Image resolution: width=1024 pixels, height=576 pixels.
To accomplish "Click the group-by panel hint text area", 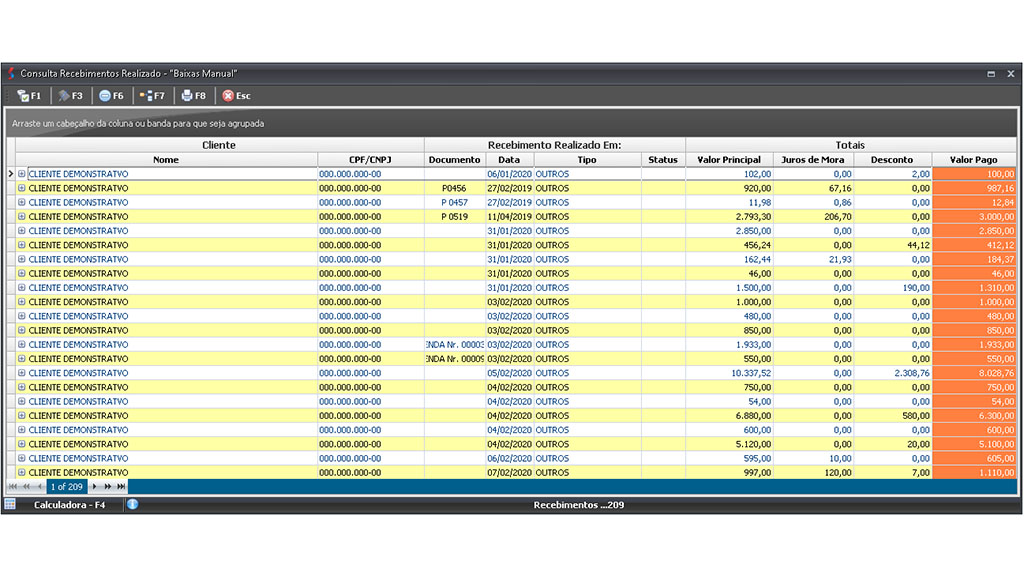I will tap(138, 123).
